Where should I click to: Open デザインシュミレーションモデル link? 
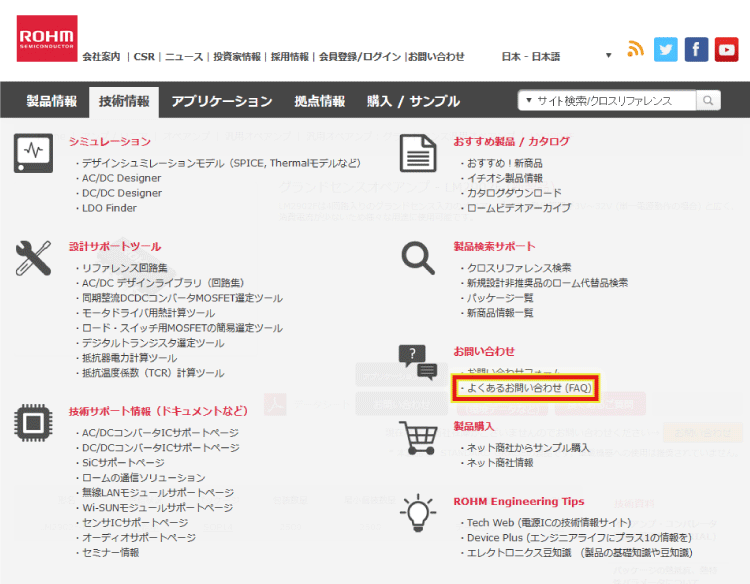(x=221, y=163)
